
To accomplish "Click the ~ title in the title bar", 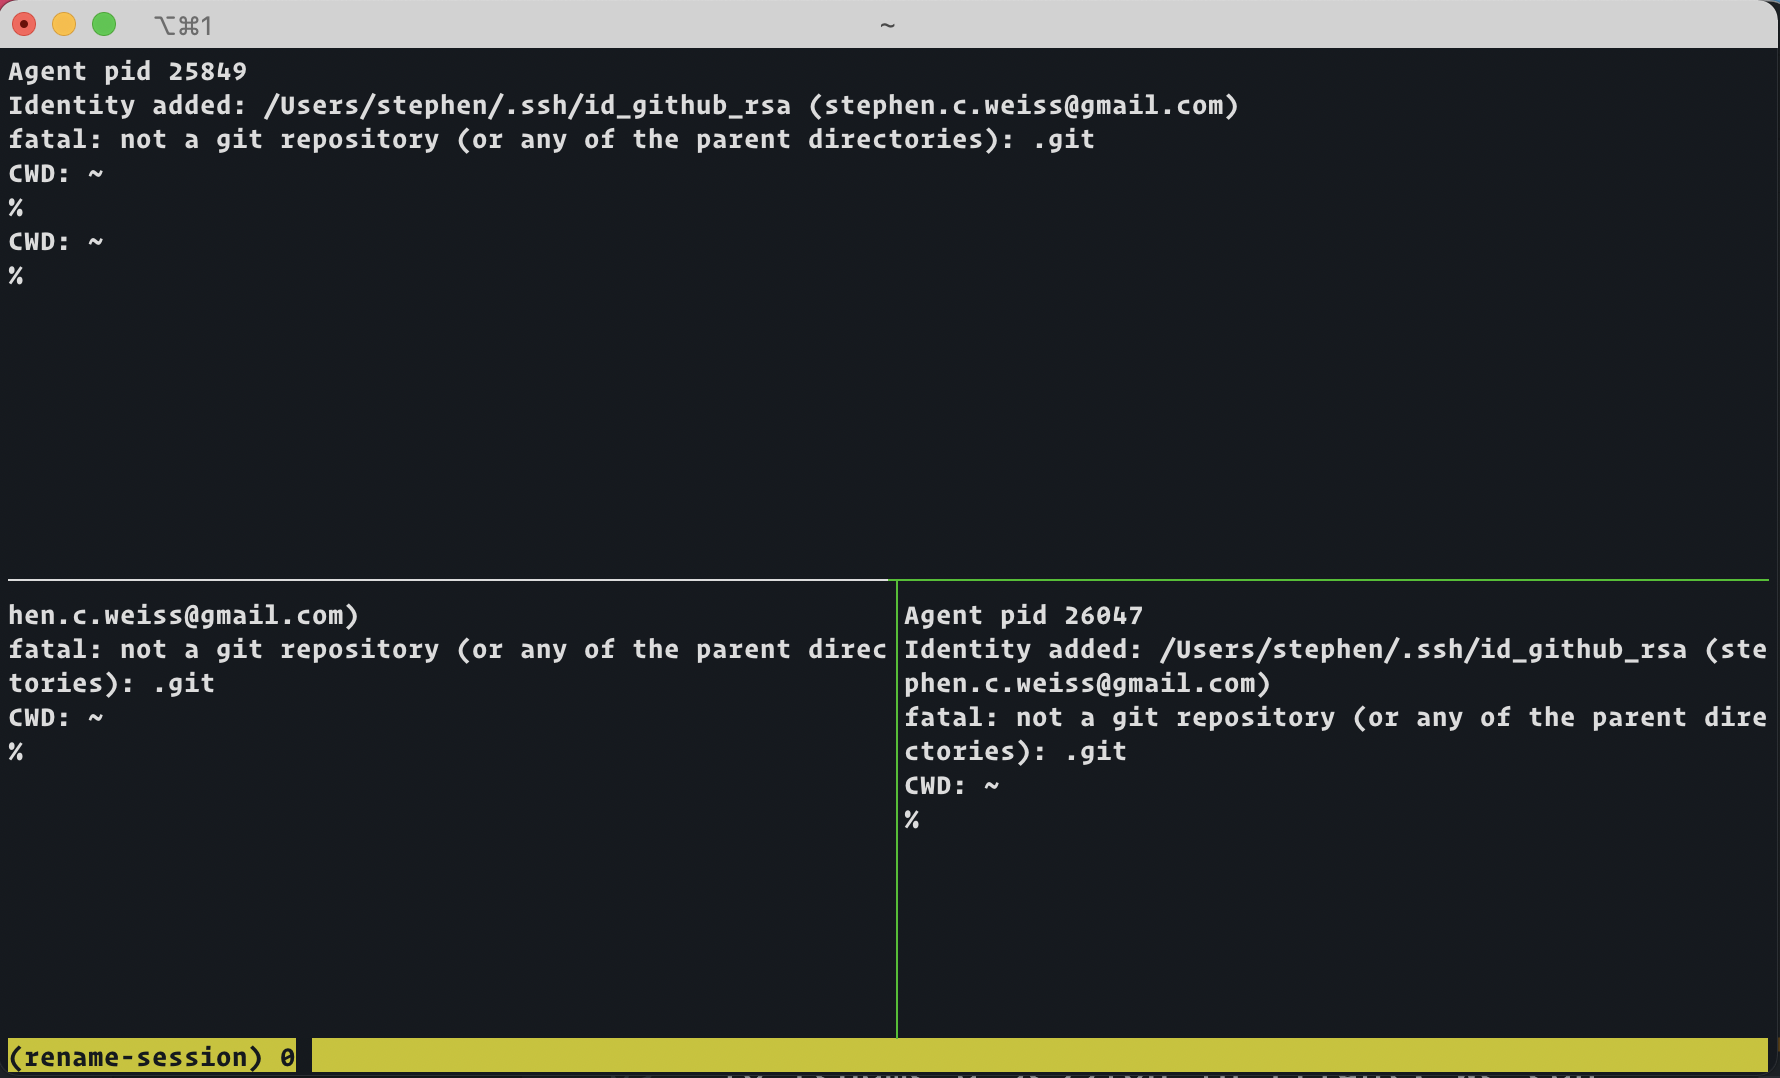I will [x=887, y=25].
